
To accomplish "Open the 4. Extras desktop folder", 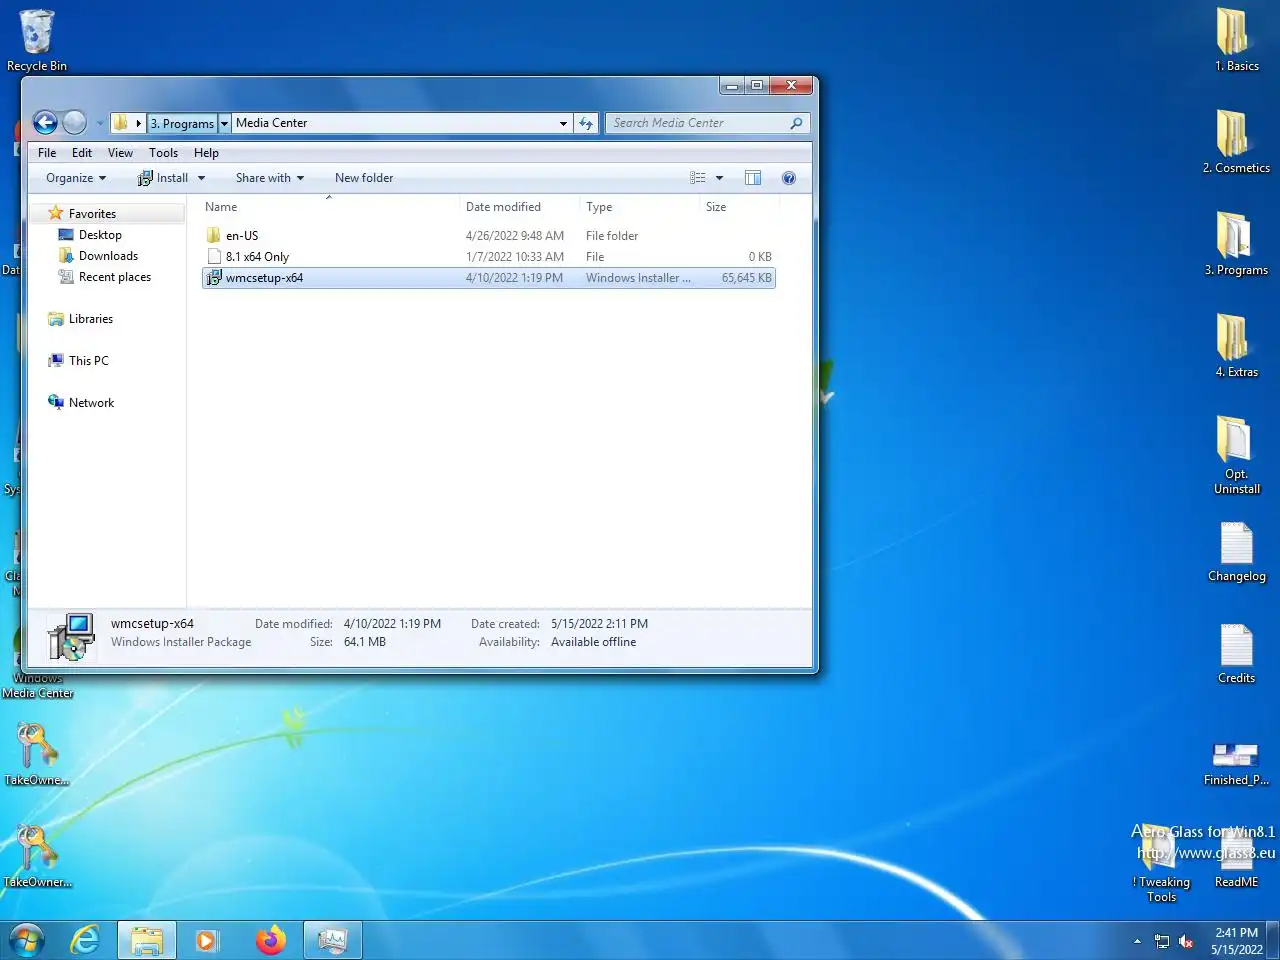I will [x=1237, y=346].
